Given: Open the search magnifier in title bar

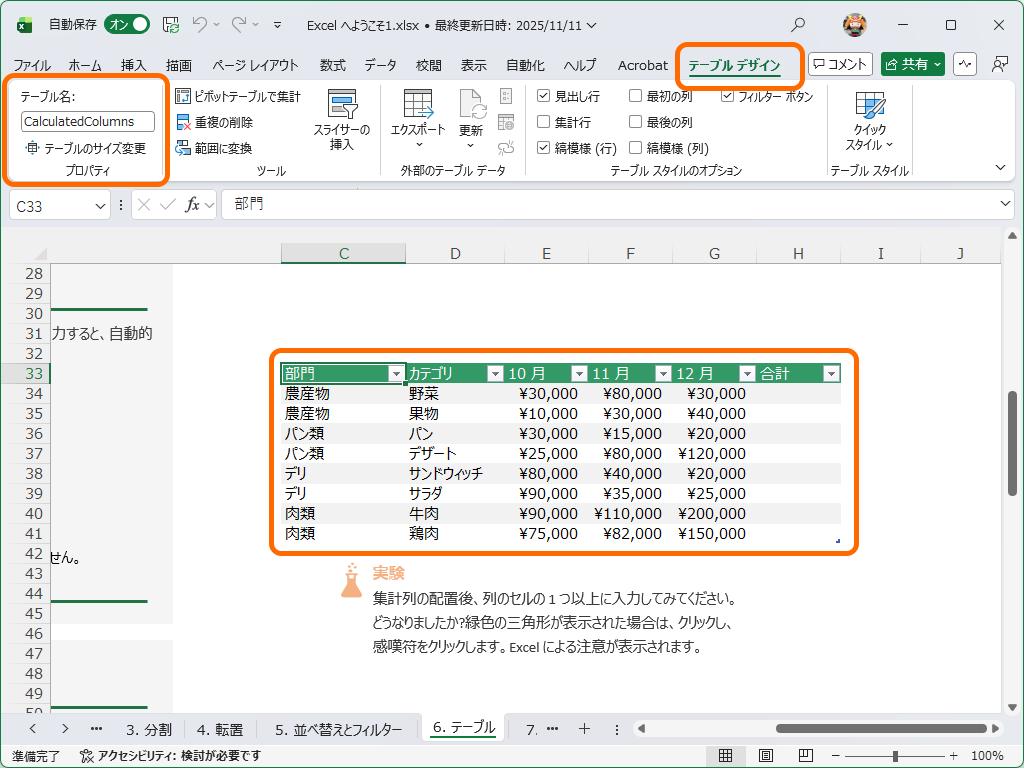Looking at the screenshot, I should click(798, 25).
